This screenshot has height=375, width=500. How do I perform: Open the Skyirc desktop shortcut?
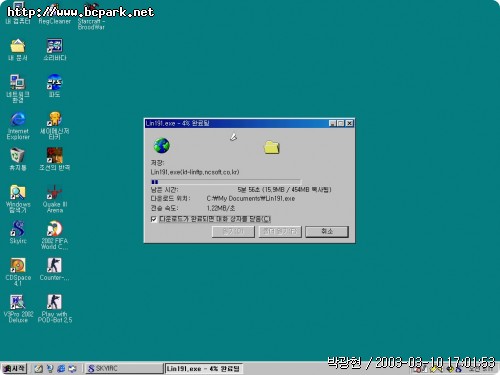(18, 232)
